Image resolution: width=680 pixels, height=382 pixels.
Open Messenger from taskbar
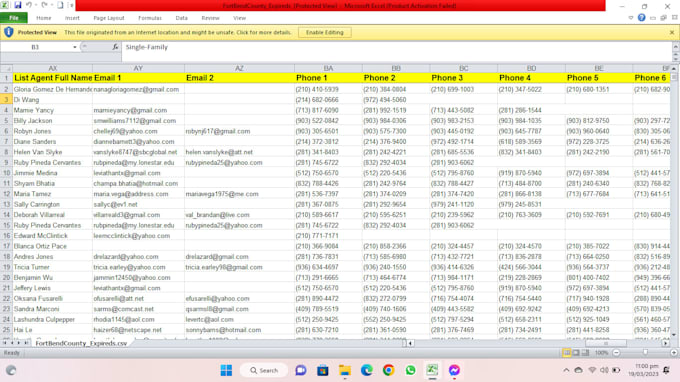click(x=454, y=370)
